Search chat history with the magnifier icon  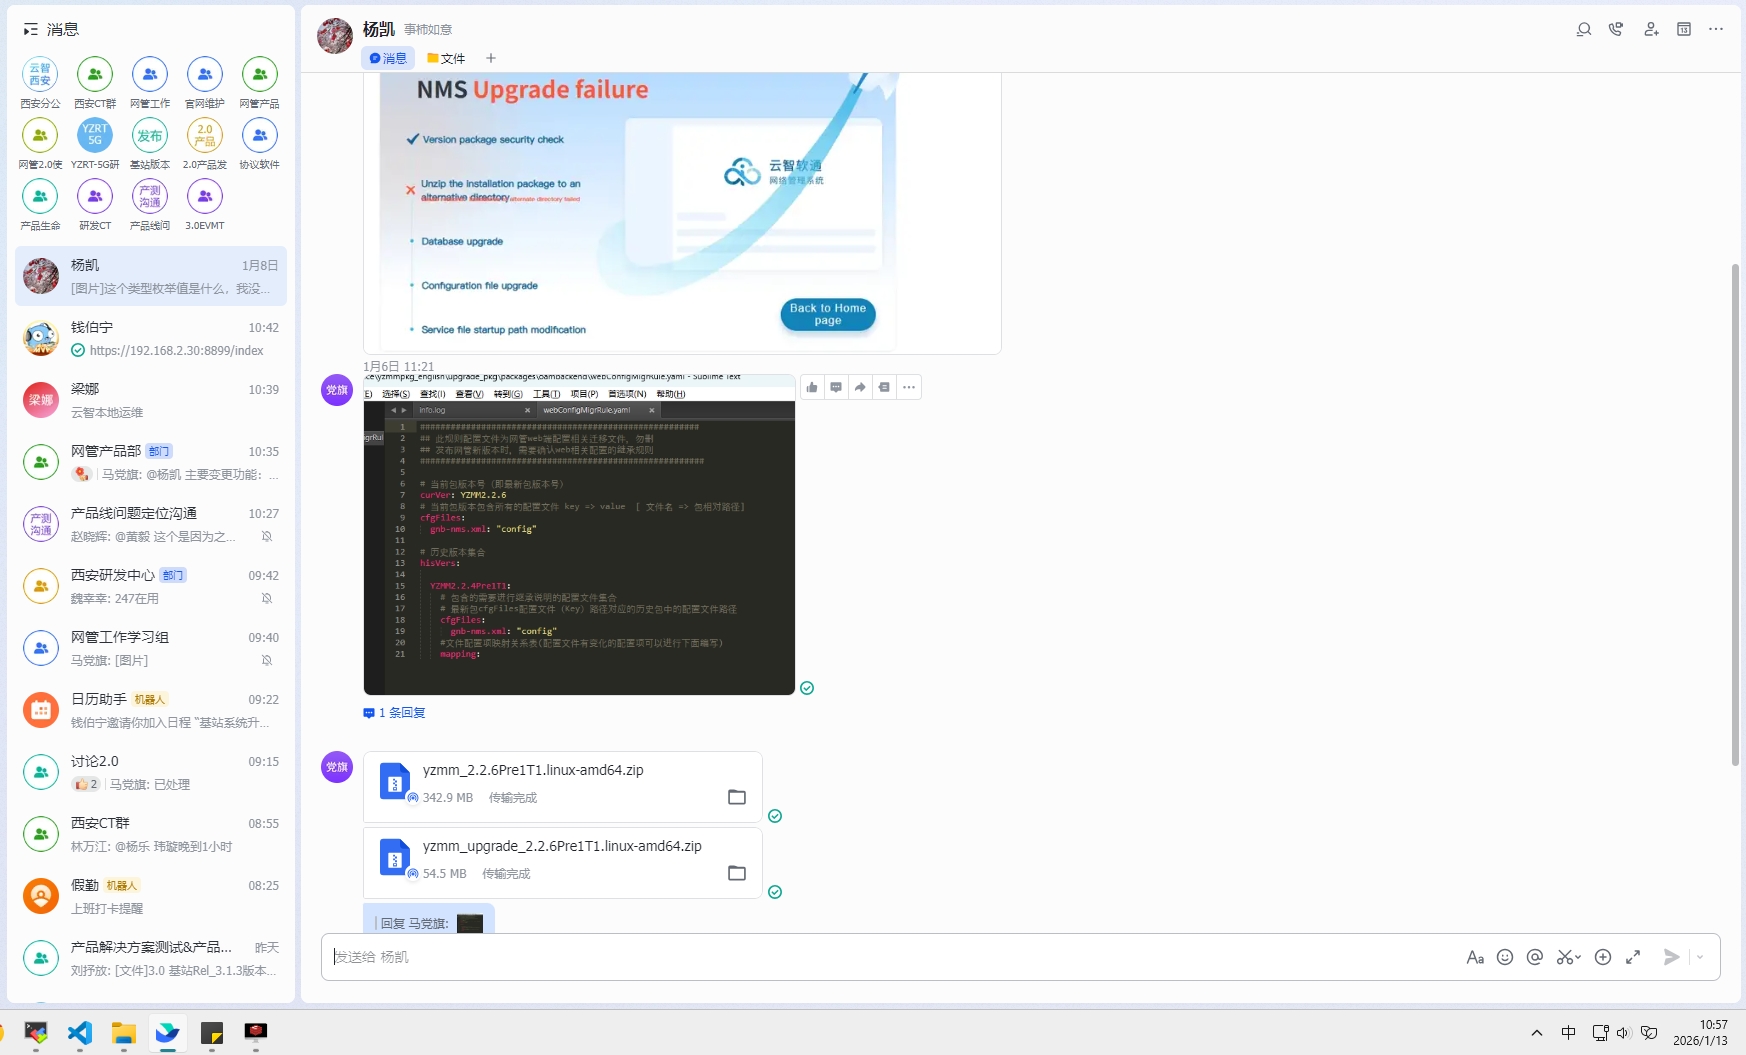[1583, 30]
